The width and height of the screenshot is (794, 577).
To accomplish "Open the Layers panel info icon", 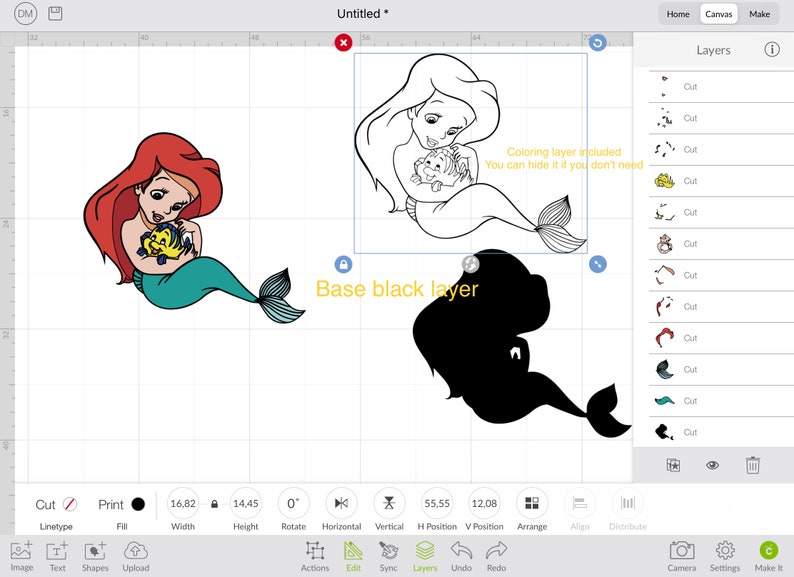I will coord(772,50).
